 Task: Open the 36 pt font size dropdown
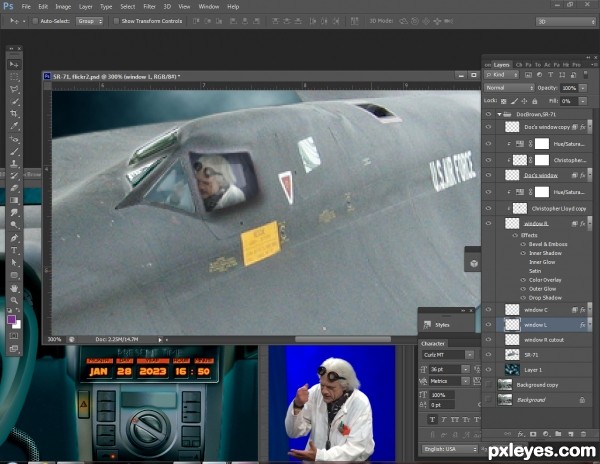pos(465,369)
